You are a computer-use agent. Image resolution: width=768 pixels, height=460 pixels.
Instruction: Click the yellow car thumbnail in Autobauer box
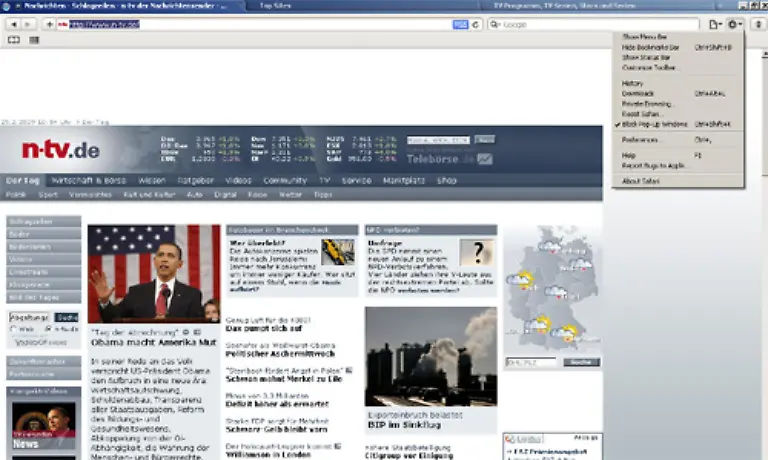[338, 252]
